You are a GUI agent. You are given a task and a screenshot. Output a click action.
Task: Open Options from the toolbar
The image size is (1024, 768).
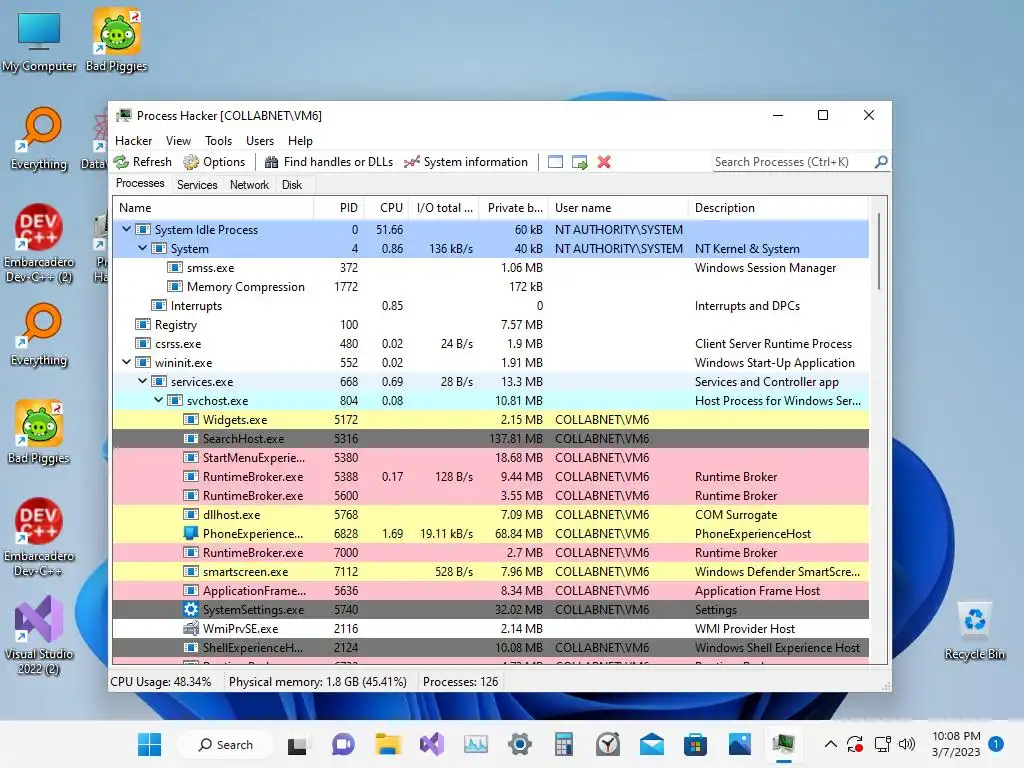(214, 162)
